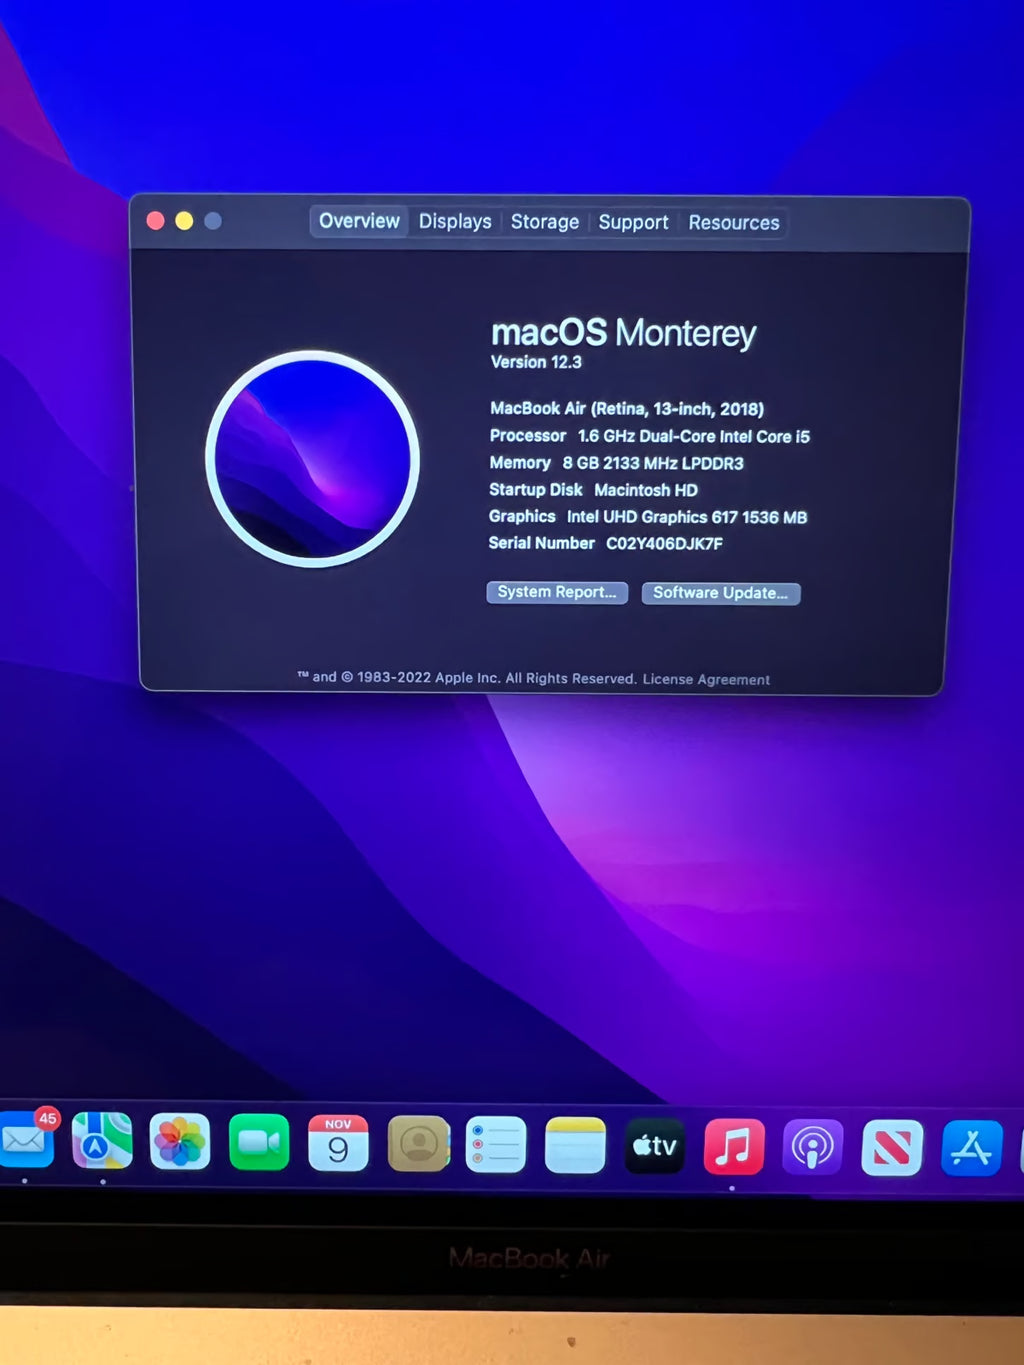Launch the App Store
Screen dimensions: 1024x1365
coord(971,1145)
